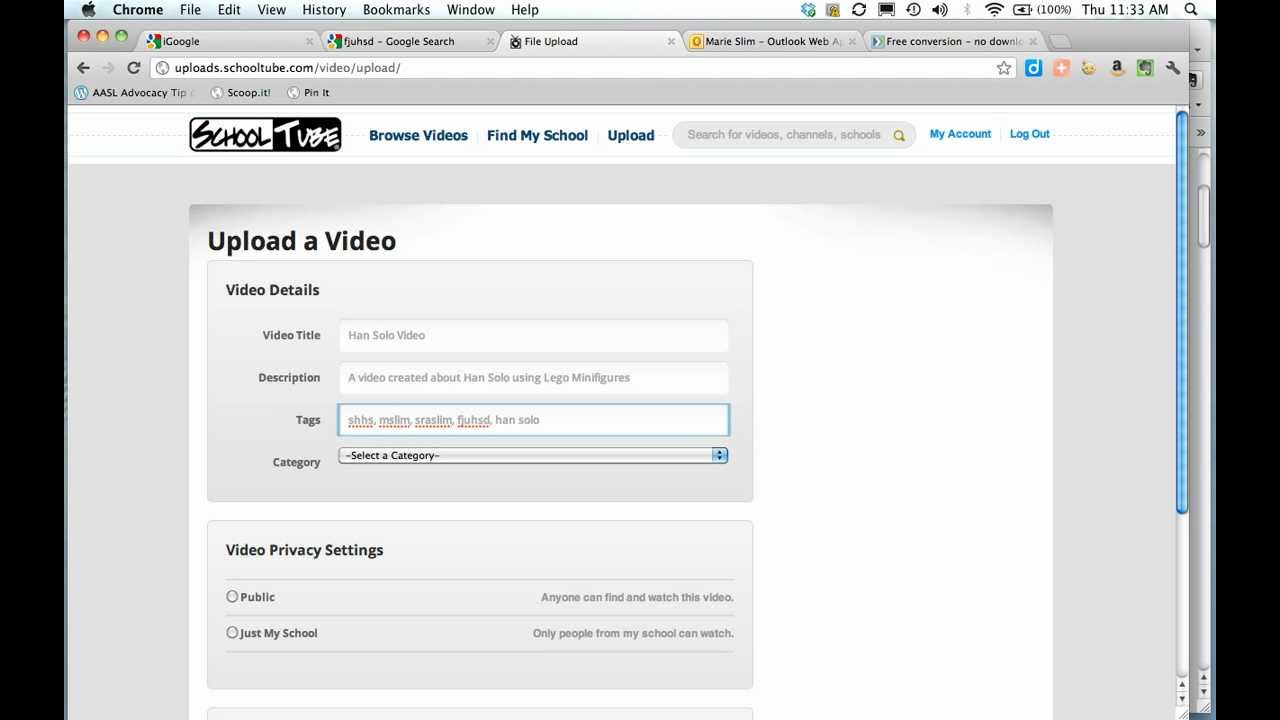Click the browser forward arrow

tap(108, 68)
